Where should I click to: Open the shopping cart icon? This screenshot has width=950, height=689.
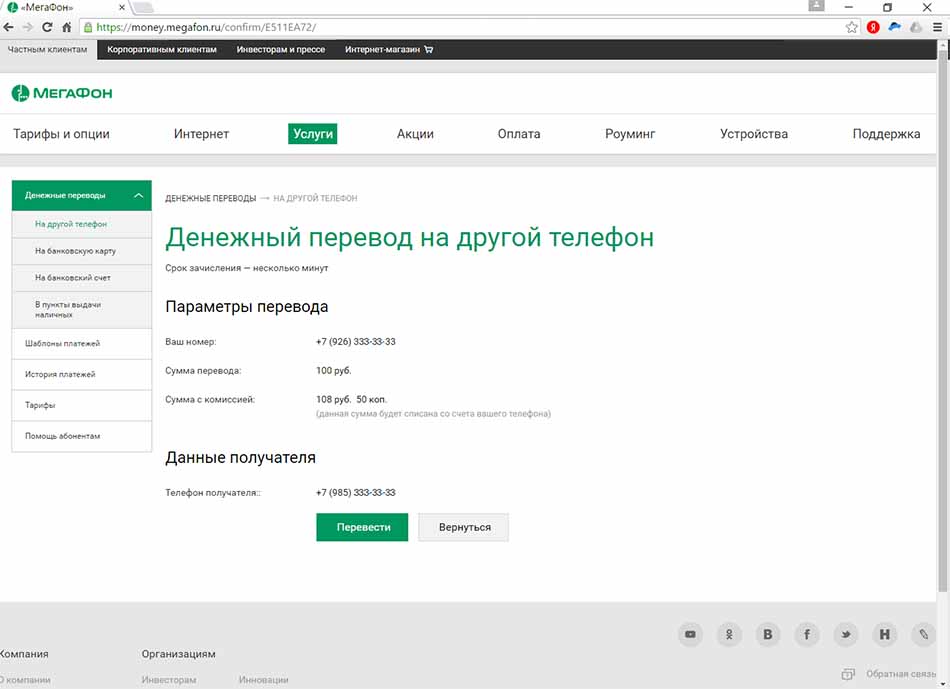point(429,50)
